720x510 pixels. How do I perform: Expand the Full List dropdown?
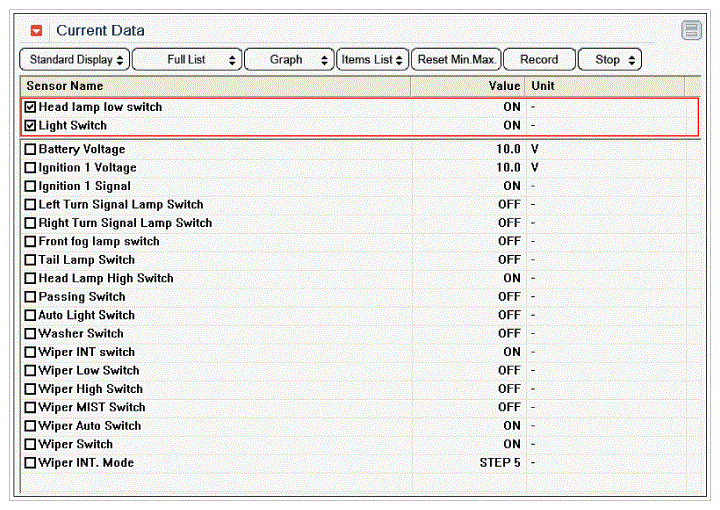(x=187, y=60)
